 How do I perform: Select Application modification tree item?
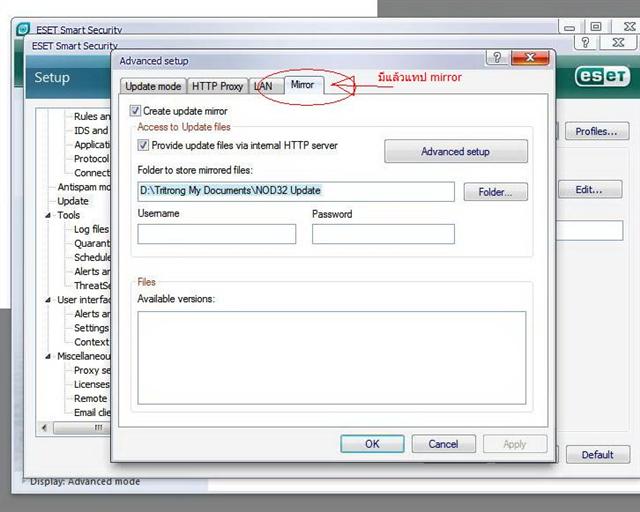[x=92, y=145]
